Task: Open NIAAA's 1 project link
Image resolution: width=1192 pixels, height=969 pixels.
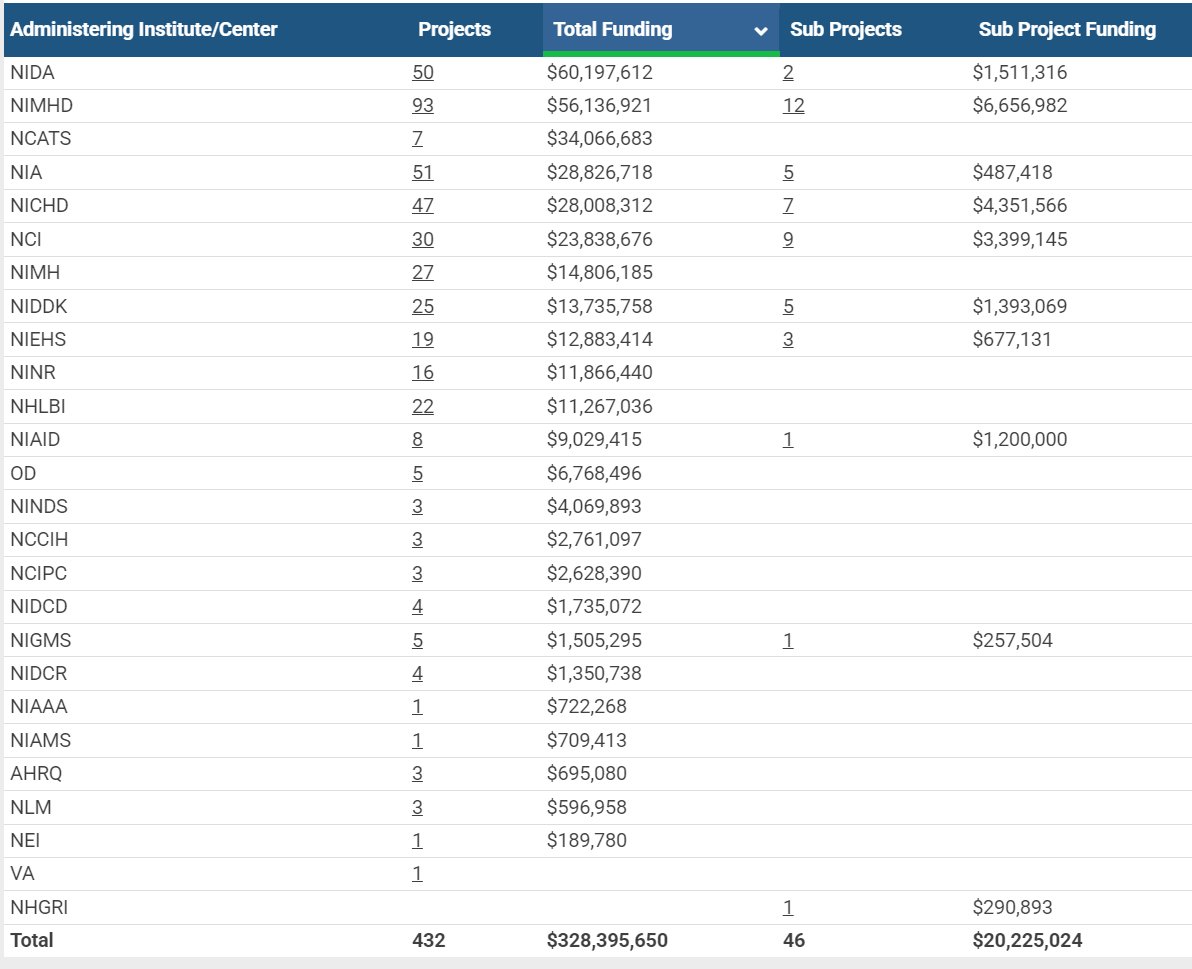Action: click(x=417, y=707)
